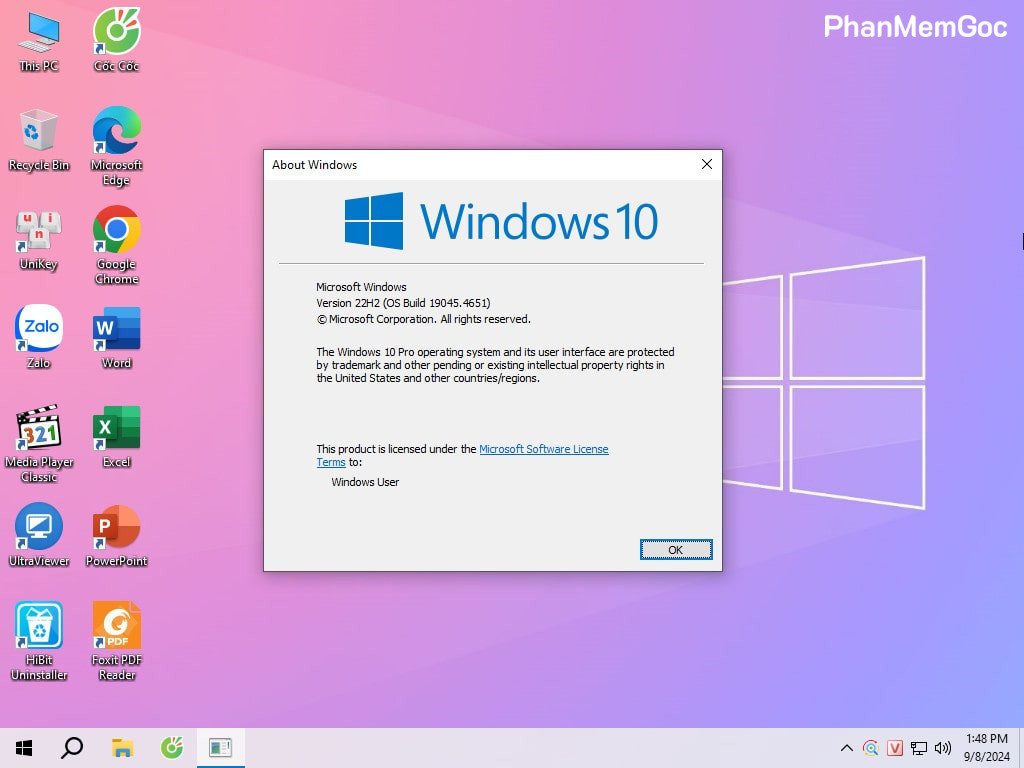1024x768 pixels.
Task: Expand hidden system tray icons
Action: (846, 748)
